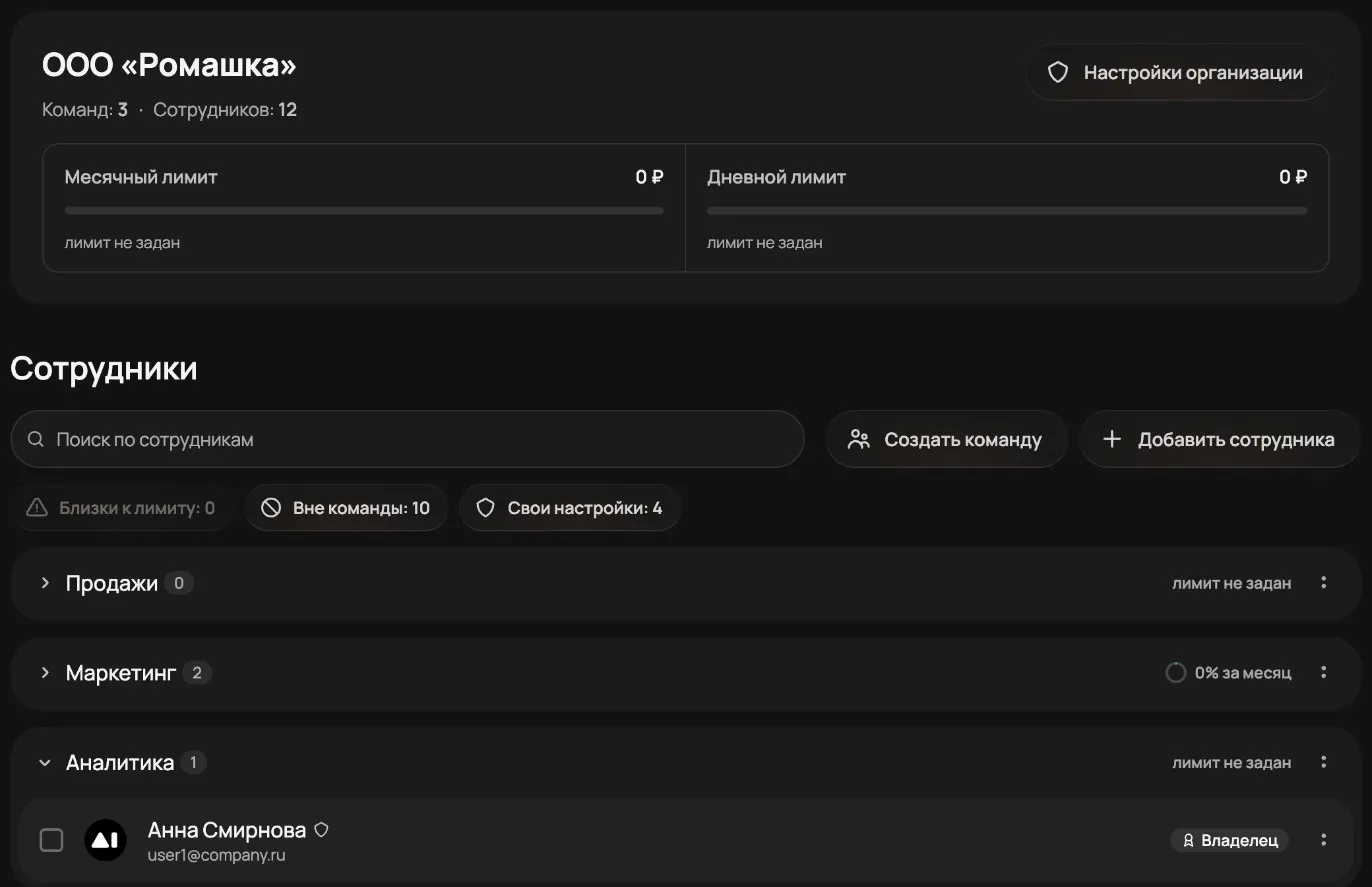The width and height of the screenshot is (1372, 887).
Task: Open Настройки организации
Action: (1177, 73)
